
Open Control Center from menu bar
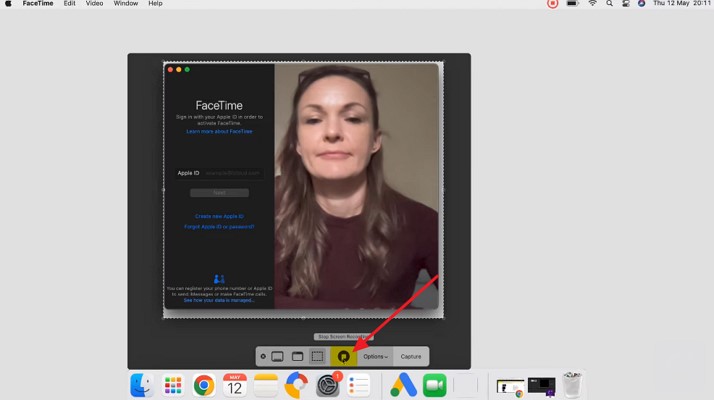(626, 4)
